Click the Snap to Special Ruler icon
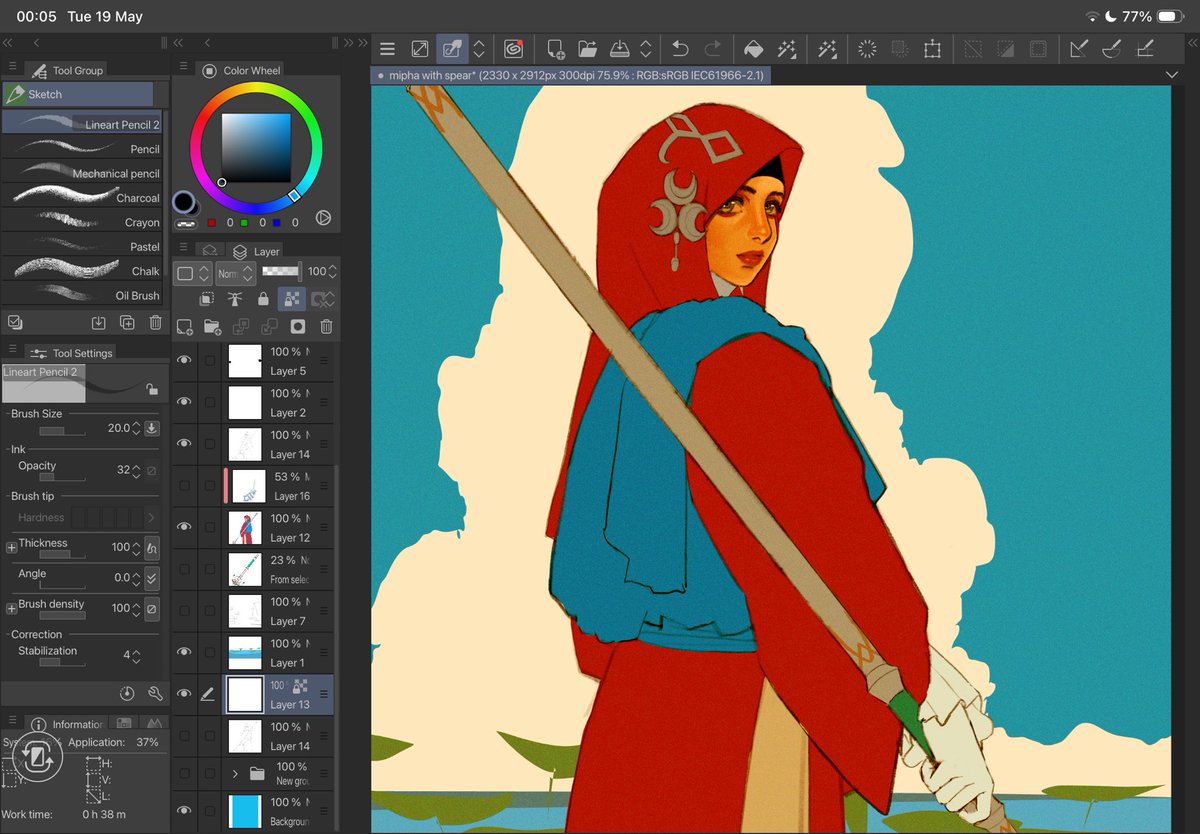This screenshot has width=1200, height=834. click(1111, 48)
